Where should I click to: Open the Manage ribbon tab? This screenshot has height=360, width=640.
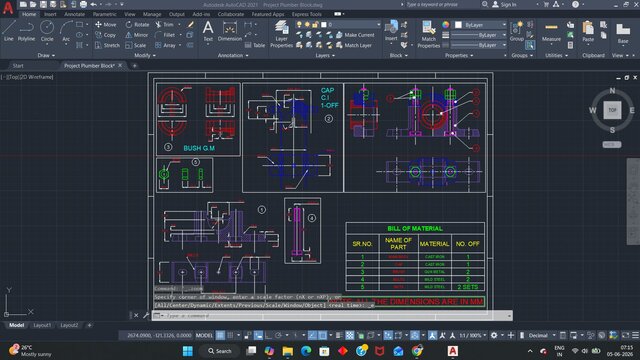tap(152, 14)
